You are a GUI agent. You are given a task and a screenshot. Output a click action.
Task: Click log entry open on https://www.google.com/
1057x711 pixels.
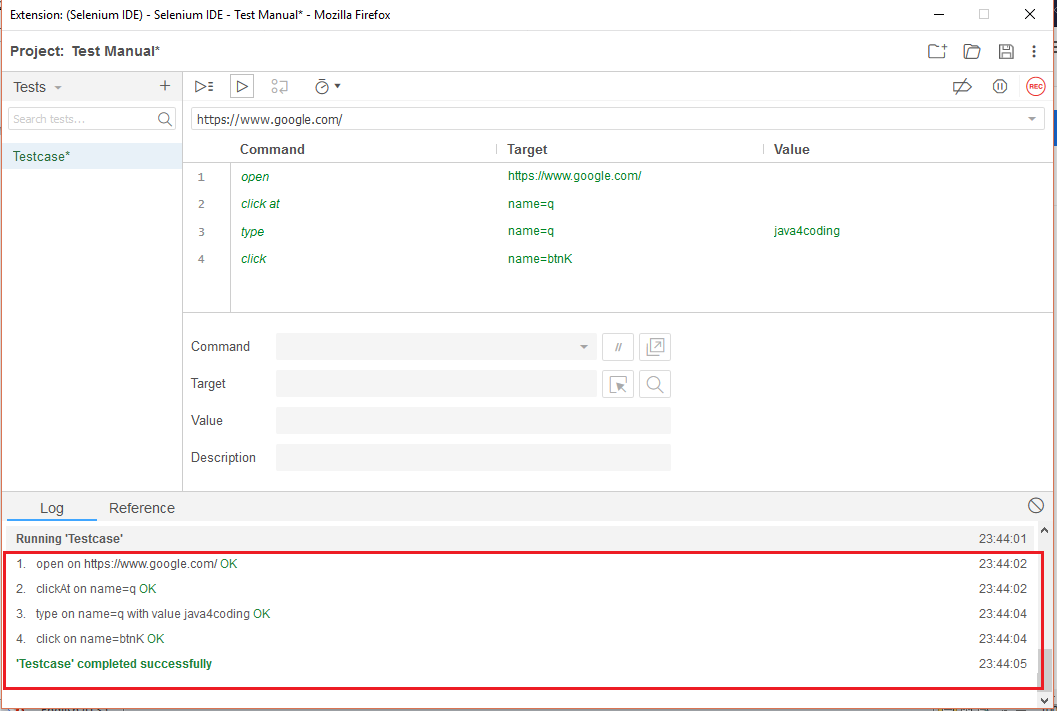[x=137, y=564]
